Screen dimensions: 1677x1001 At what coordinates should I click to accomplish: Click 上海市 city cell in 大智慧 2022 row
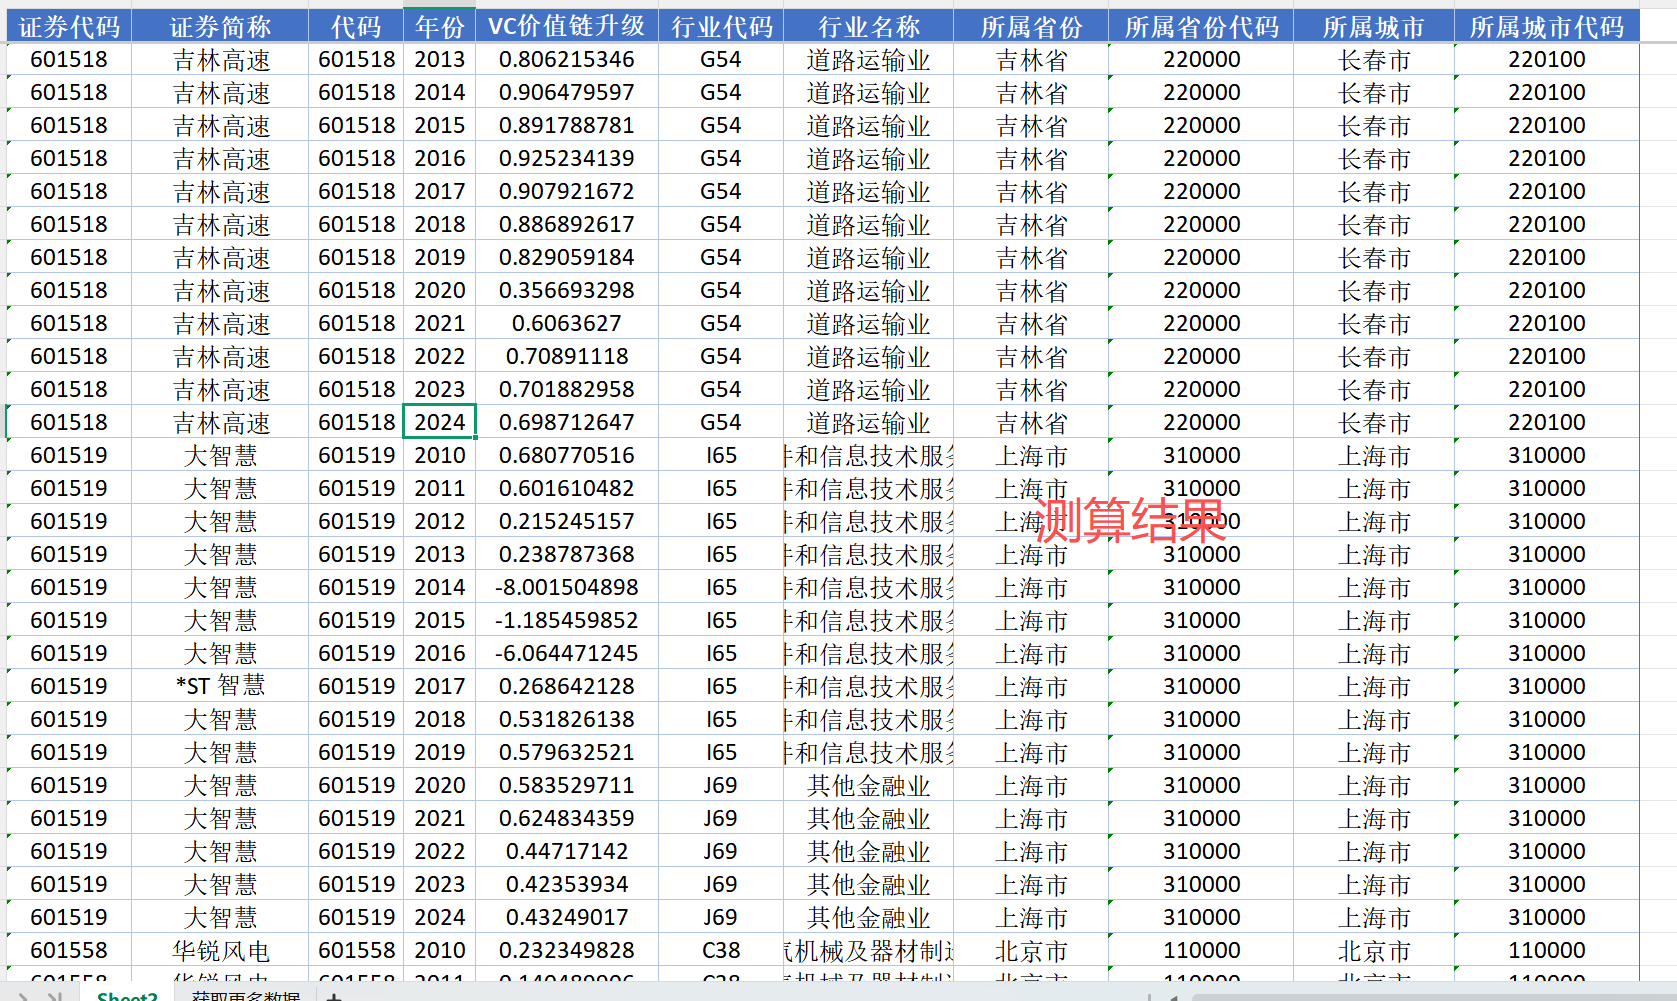1374,852
